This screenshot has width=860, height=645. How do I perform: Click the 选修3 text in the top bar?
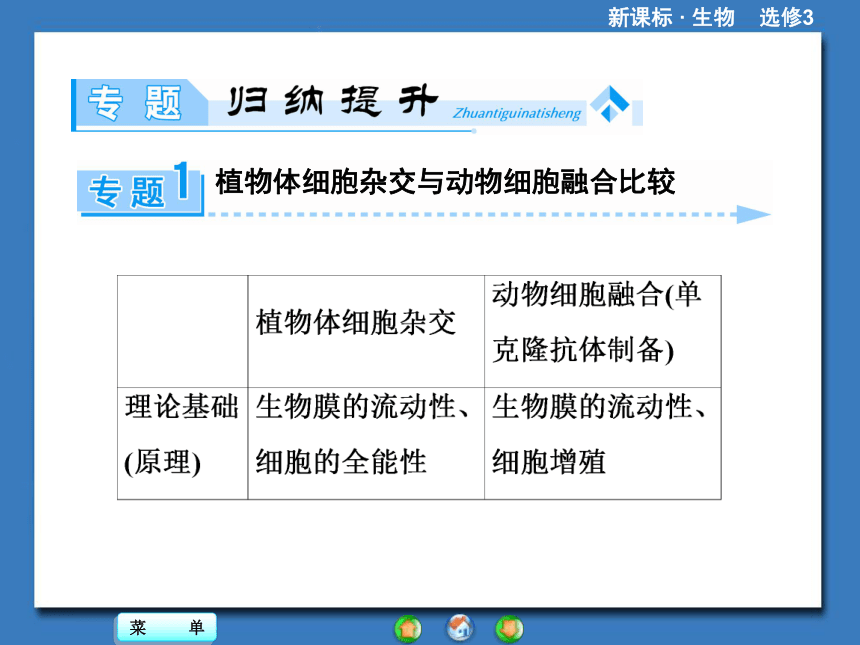click(x=786, y=17)
